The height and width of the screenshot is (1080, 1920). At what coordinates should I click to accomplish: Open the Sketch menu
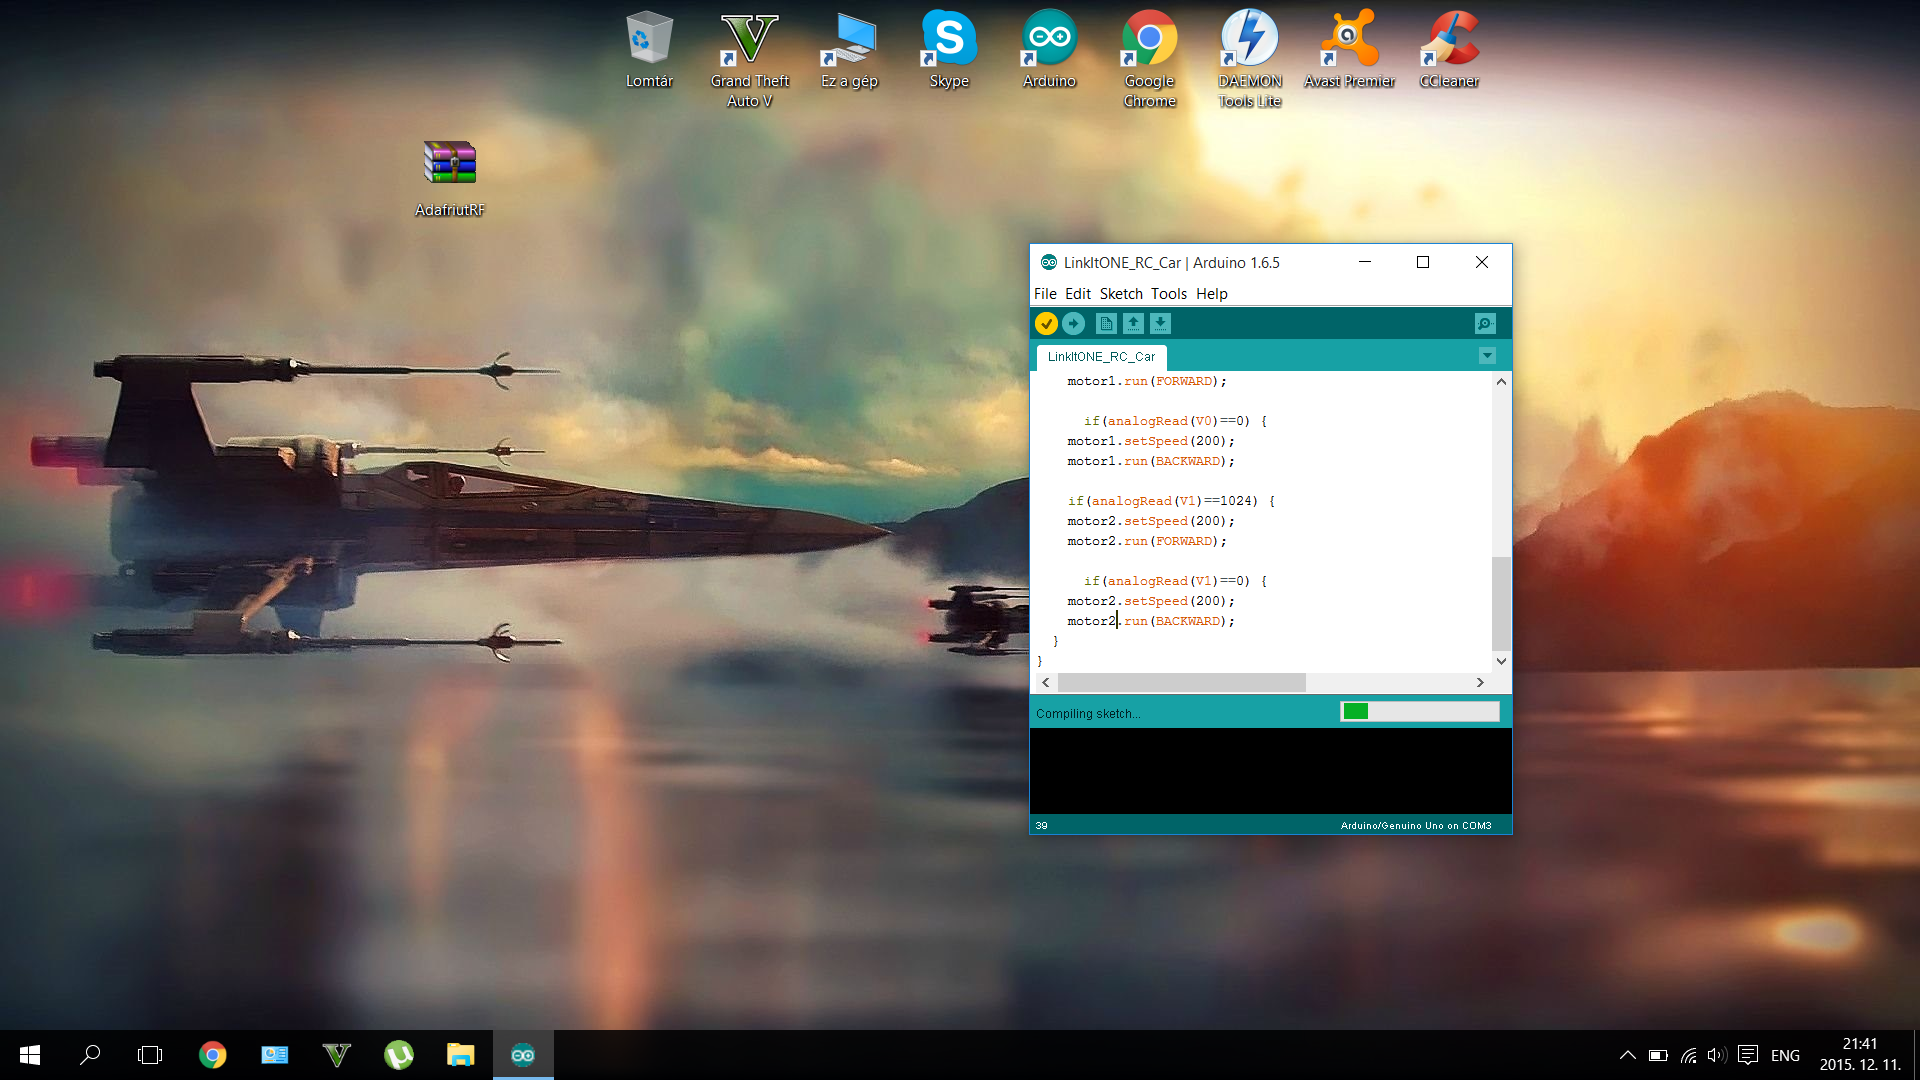coord(1121,293)
